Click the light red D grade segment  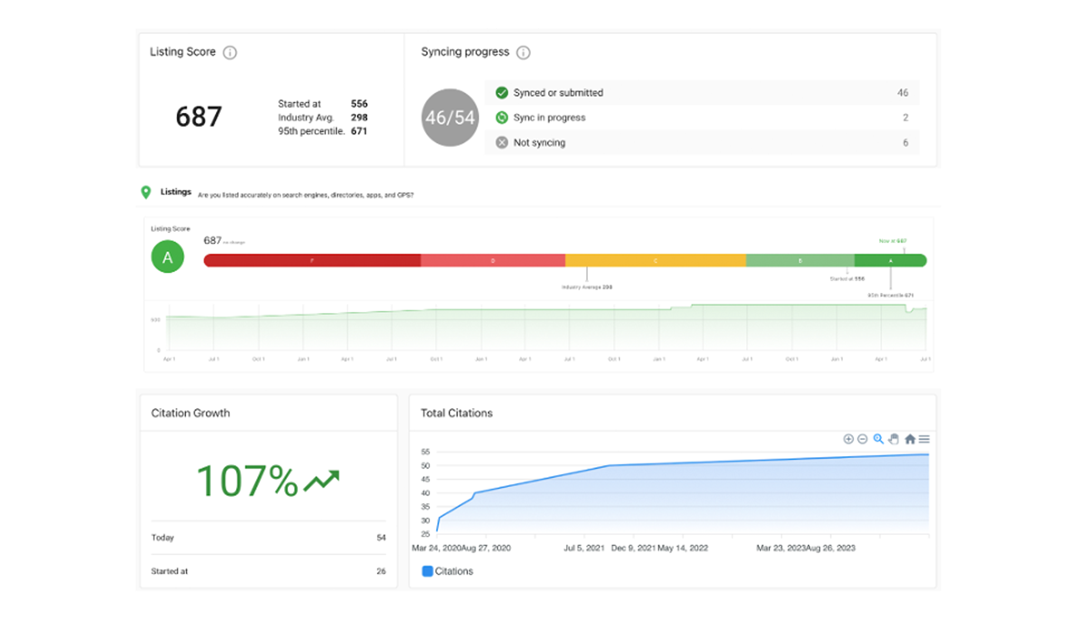pyautogui.click(x=492, y=260)
